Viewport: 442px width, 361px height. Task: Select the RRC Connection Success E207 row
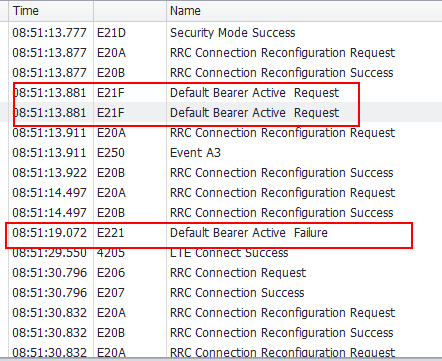[x=221, y=293]
